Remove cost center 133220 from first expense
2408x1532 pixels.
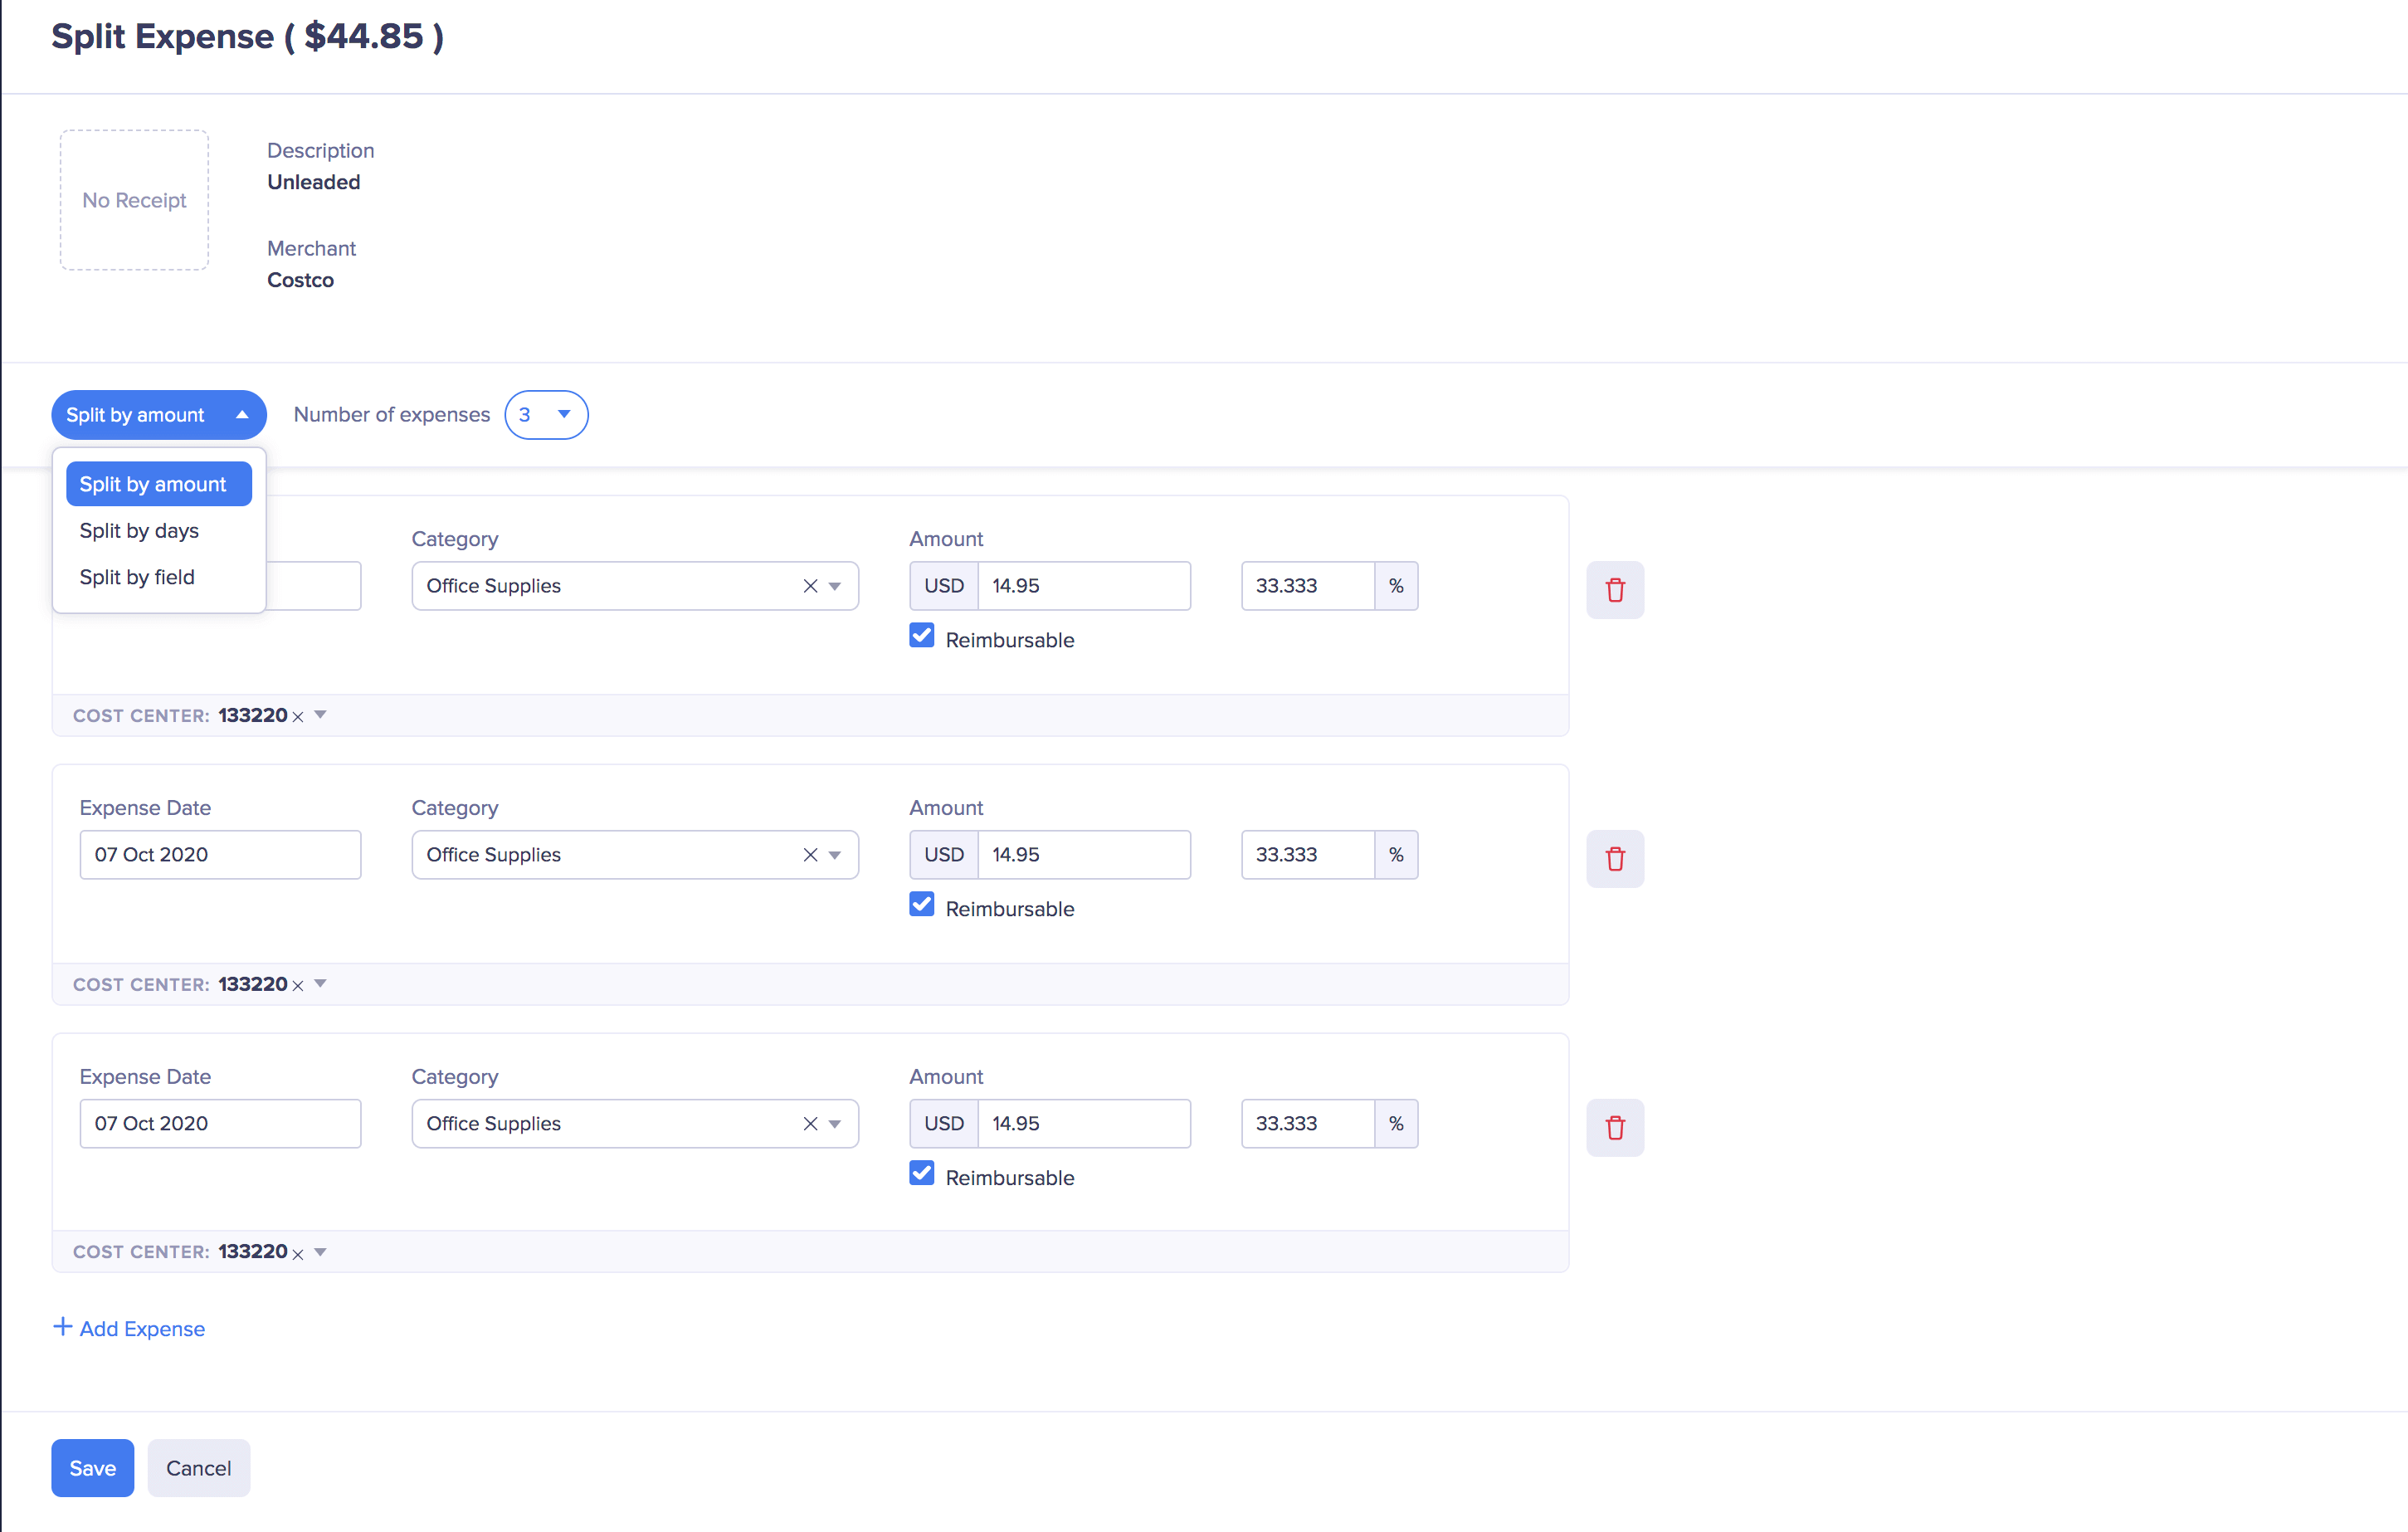point(298,717)
